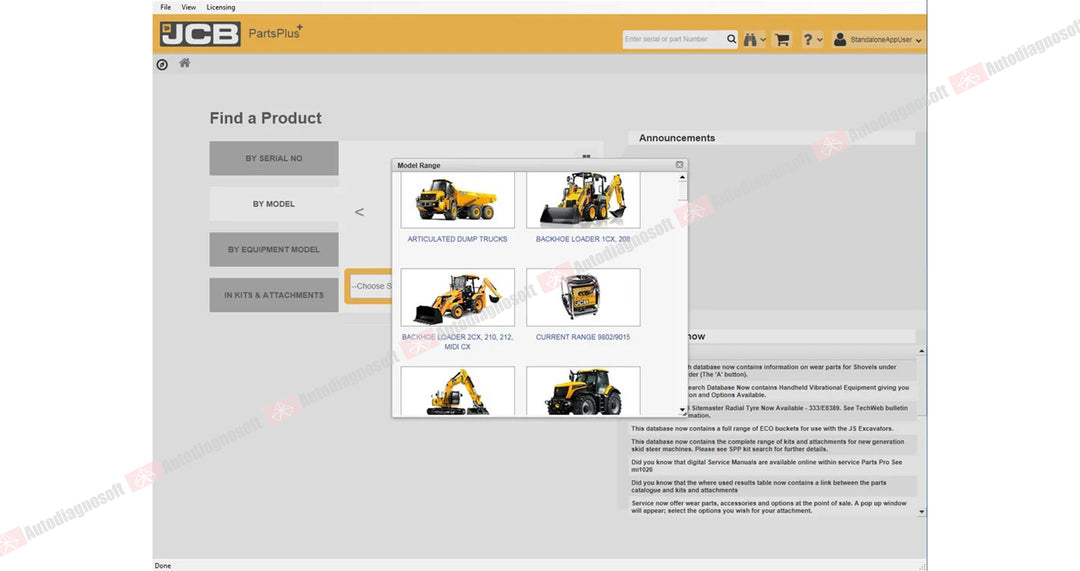The width and height of the screenshot is (1080, 571).
Task: Click the previous arrow left of the dialog
Action: pyautogui.click(x=359, y=212)
